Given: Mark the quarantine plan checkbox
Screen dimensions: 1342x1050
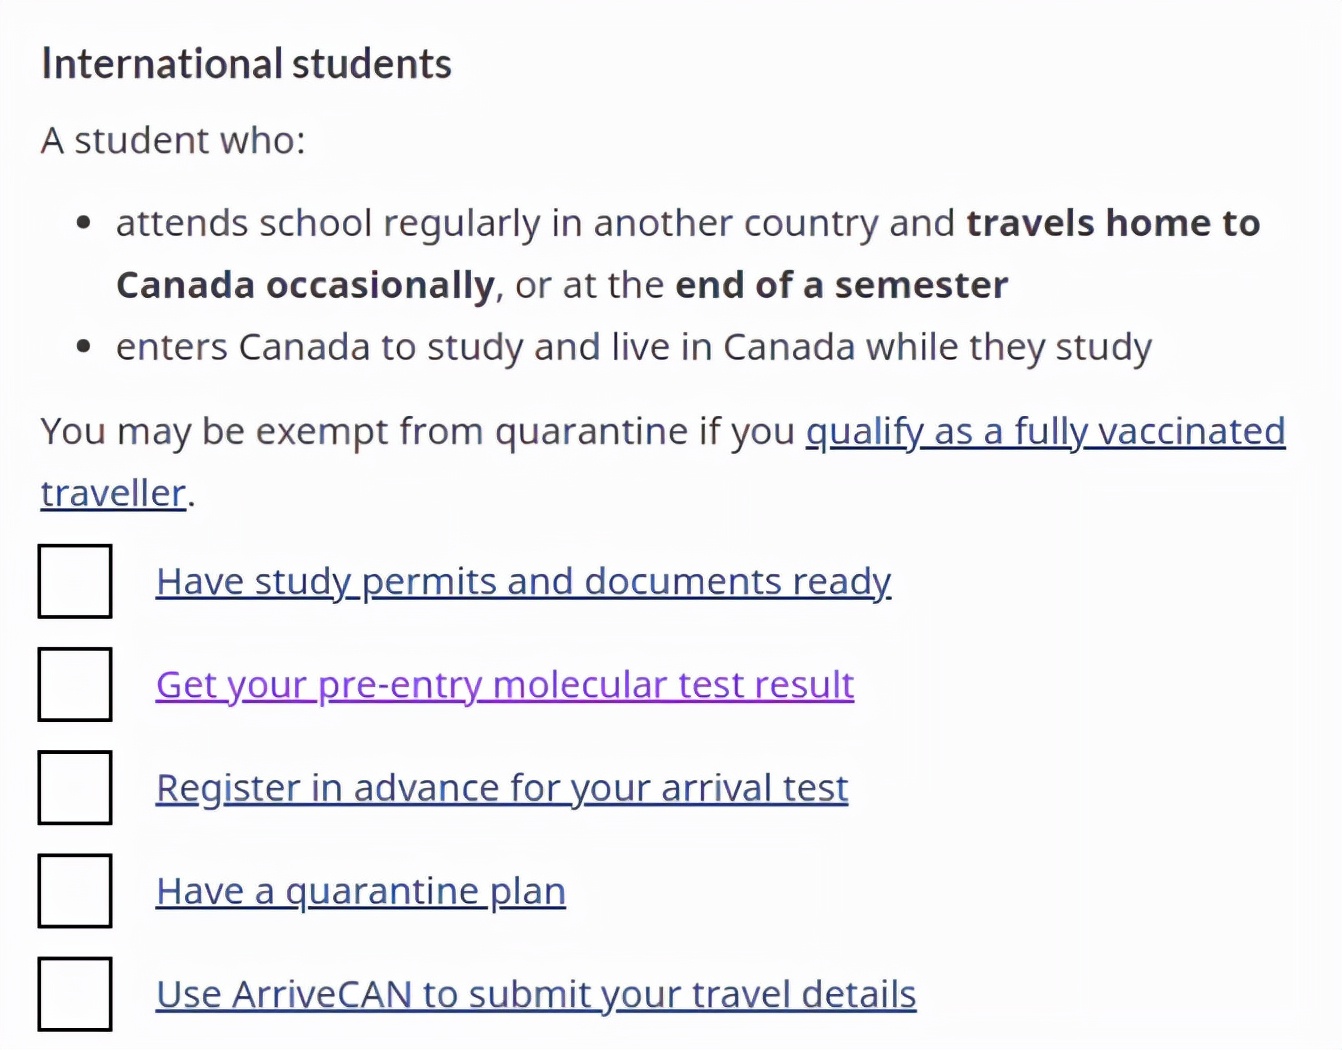Looking at the screenshot, I should 75,890.
